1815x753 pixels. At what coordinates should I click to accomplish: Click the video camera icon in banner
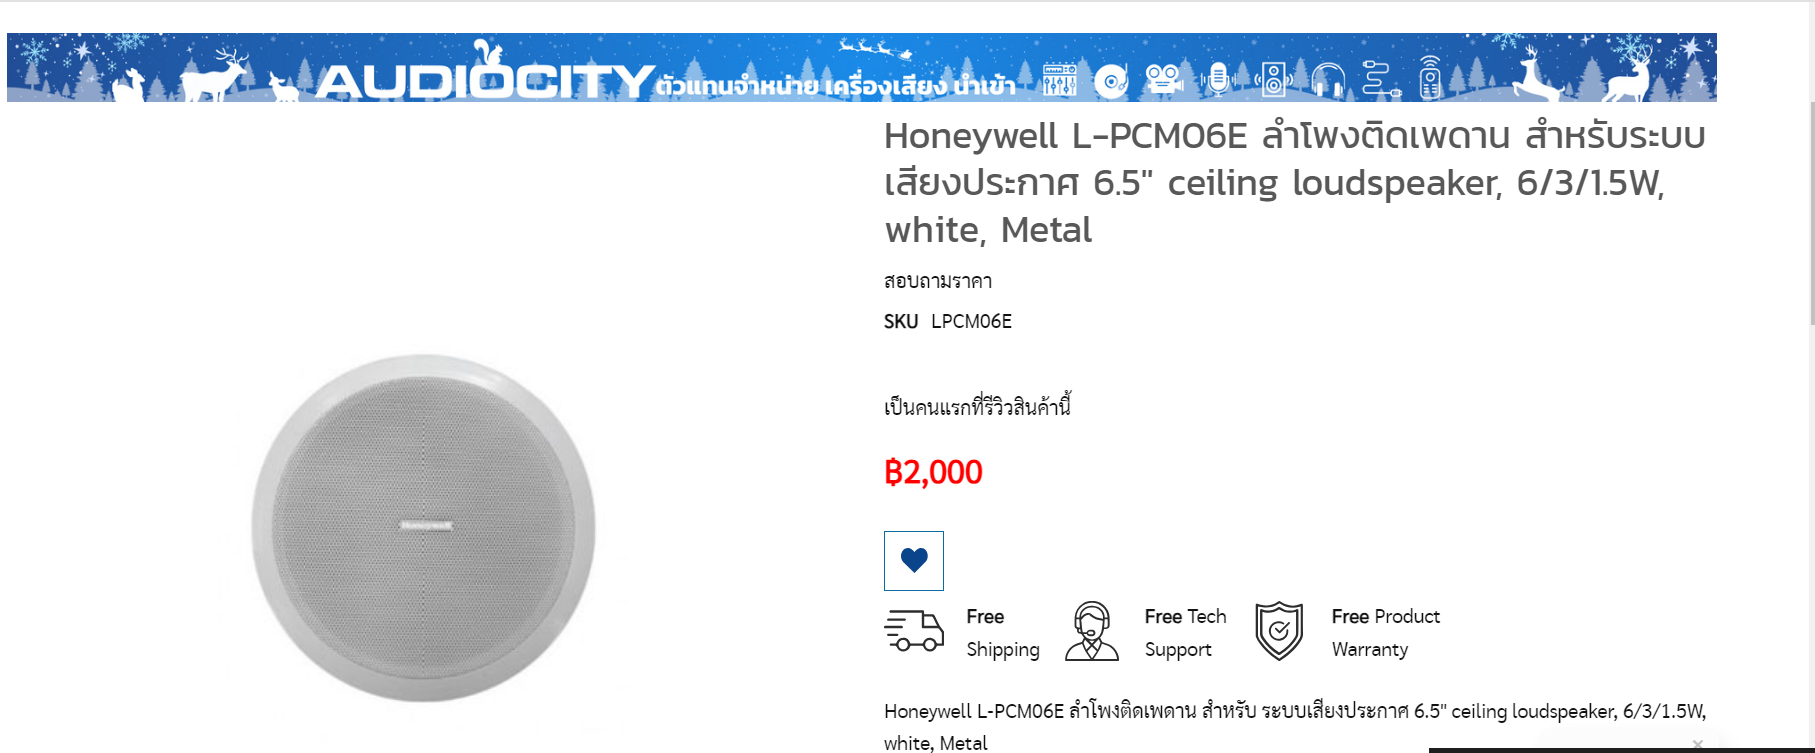coord(1164,78)
